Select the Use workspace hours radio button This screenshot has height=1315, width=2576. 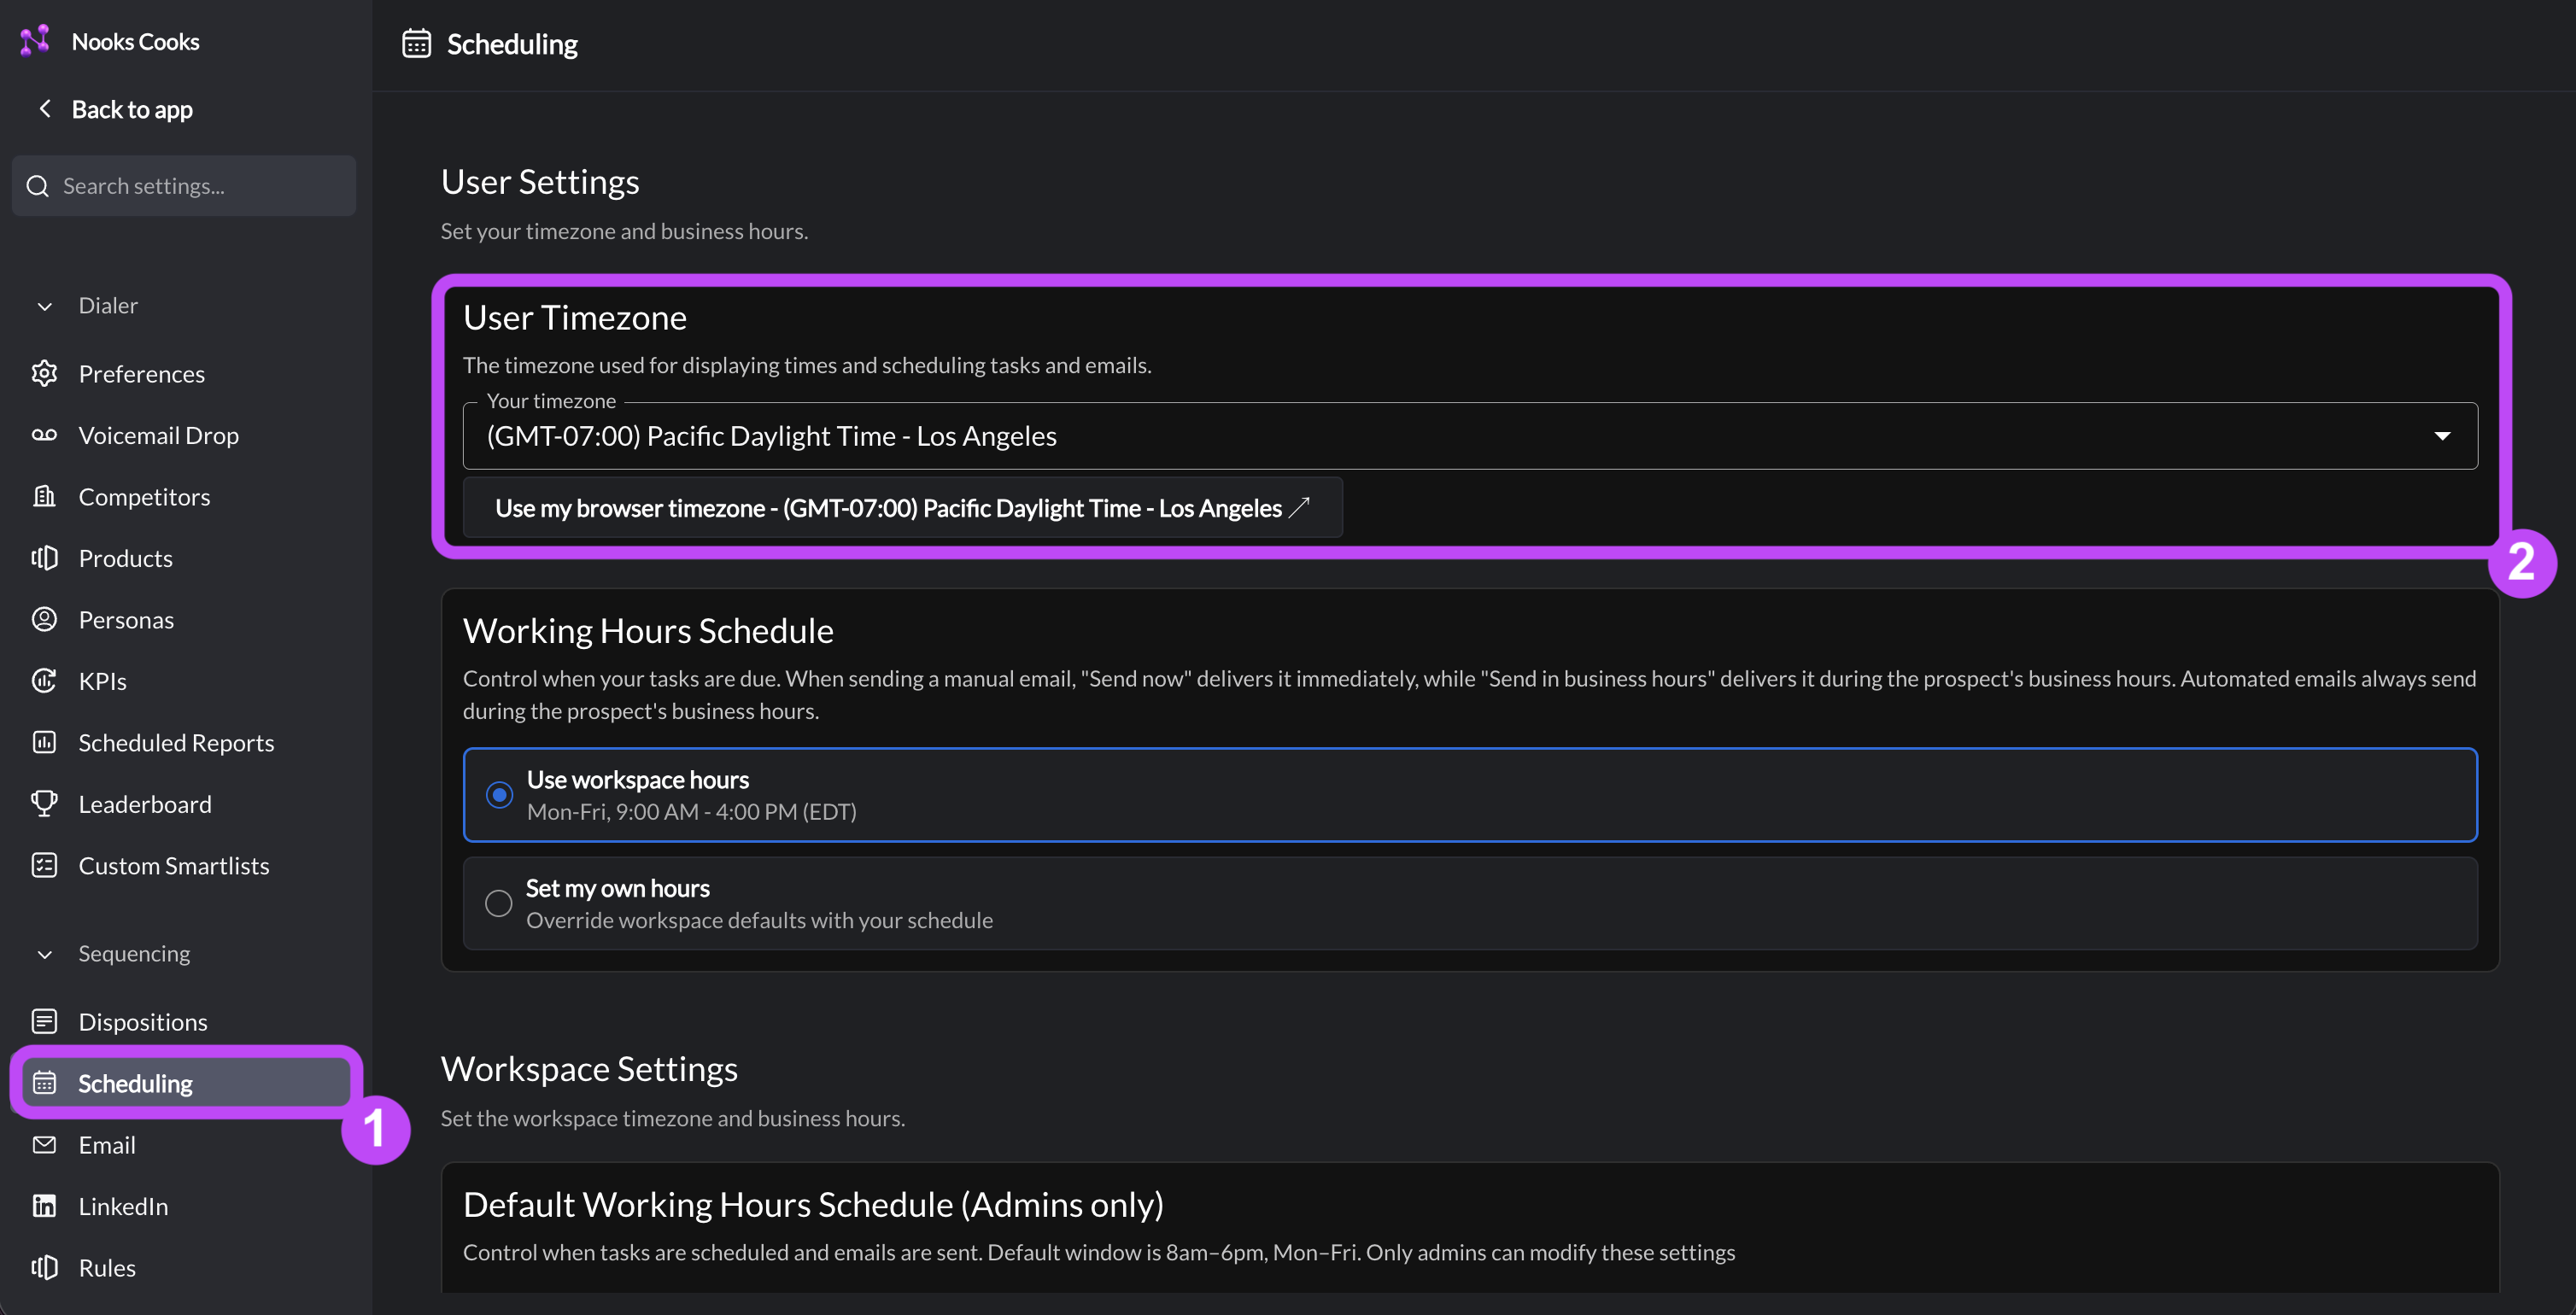pos(499,795)
